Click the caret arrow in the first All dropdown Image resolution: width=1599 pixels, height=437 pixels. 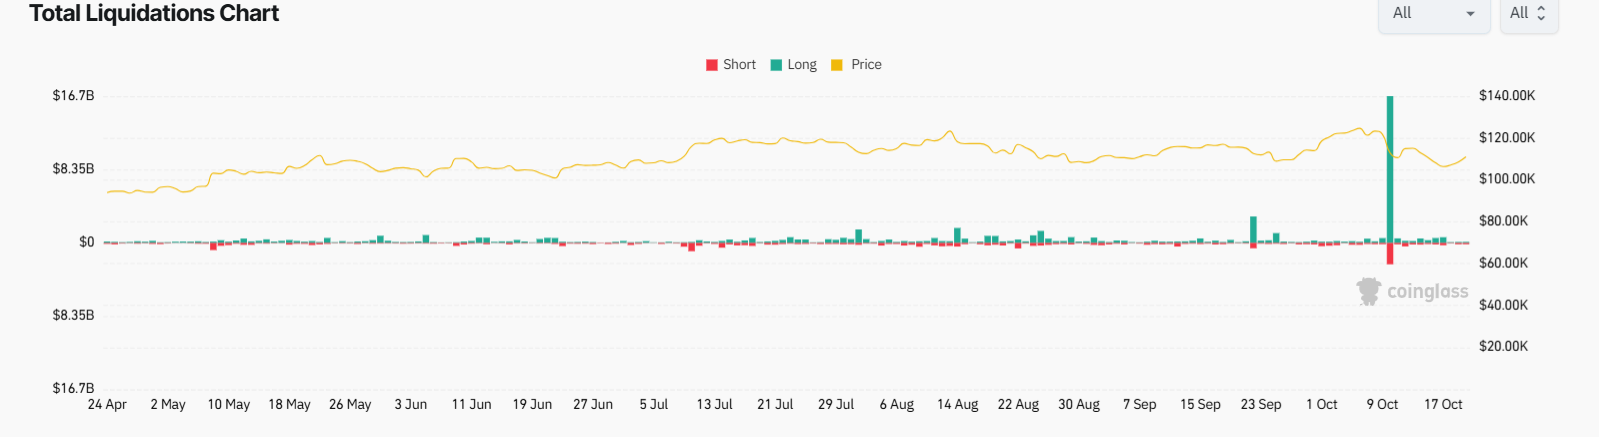[1470, 13]
